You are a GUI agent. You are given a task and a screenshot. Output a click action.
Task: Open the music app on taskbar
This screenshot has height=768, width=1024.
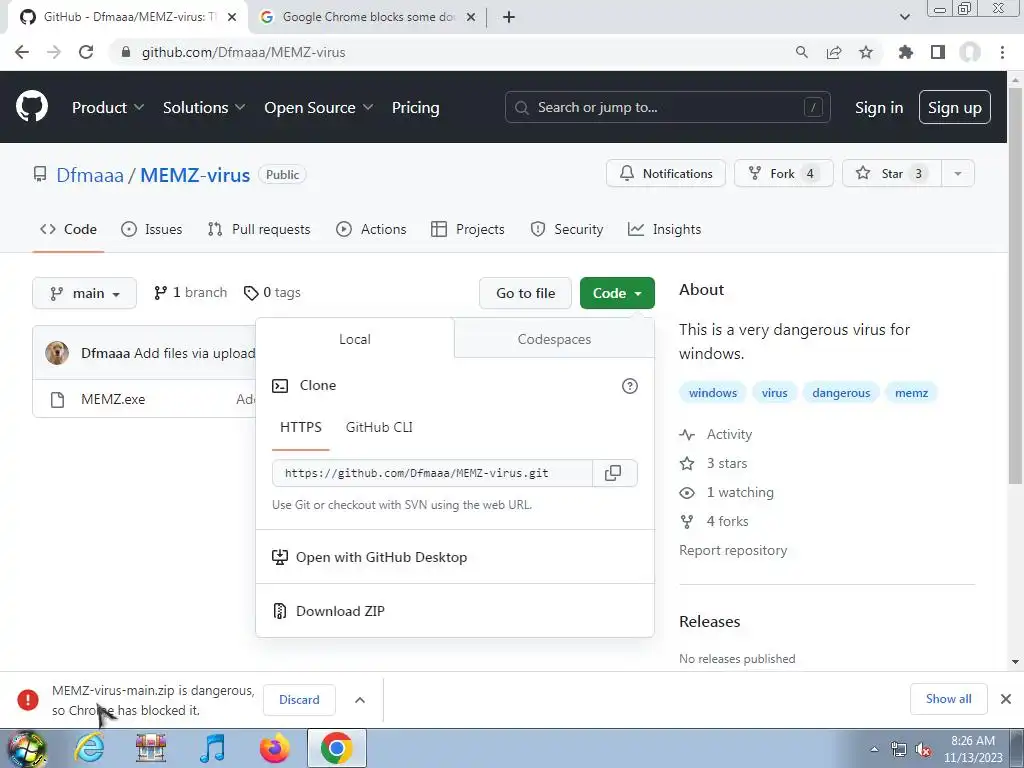tap(212, 748)
